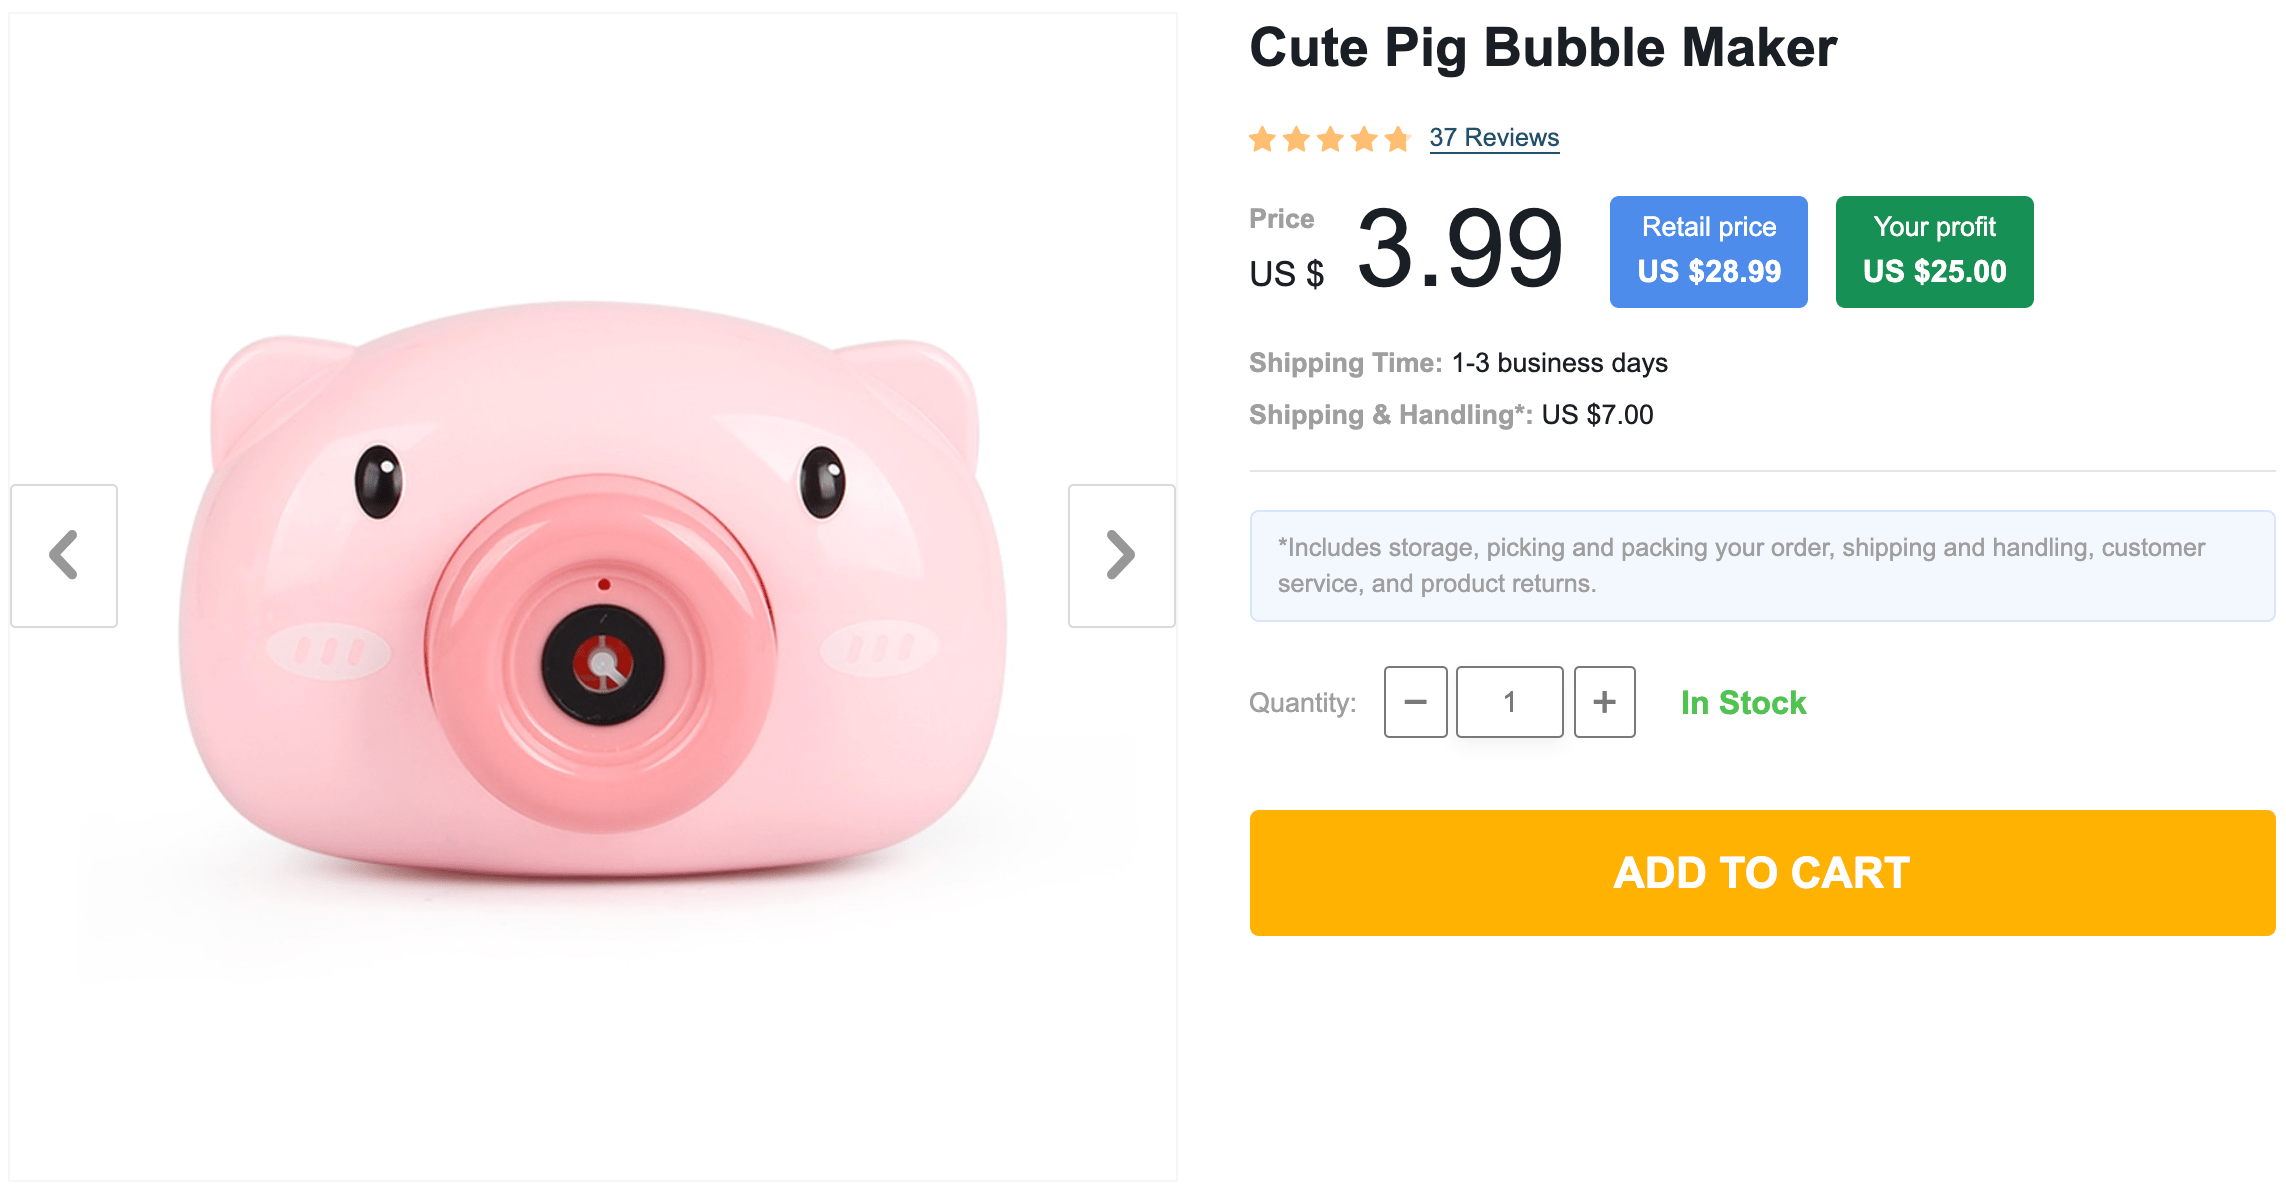2286x1188 pixels.
Task: Click the fifth rating star
Action: pos(1398,139)
